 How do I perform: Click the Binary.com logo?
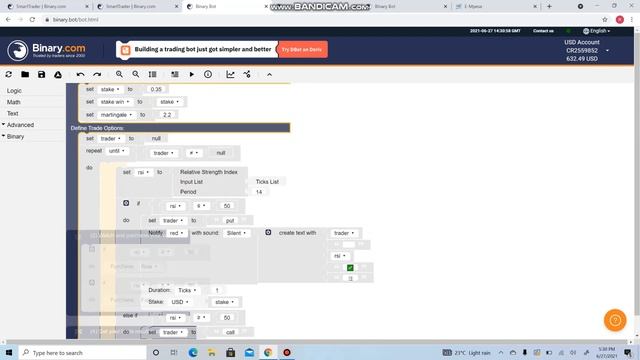46,50
